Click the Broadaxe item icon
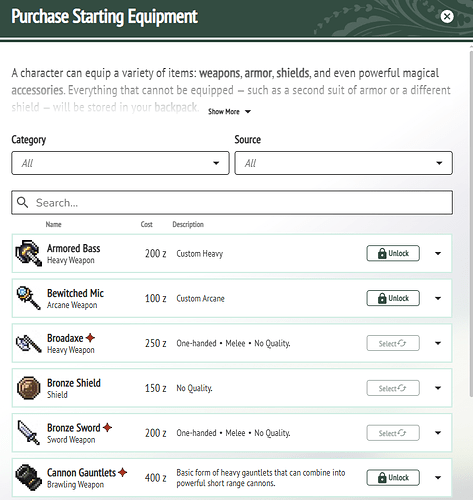The height and width of the screenshot is (500, 473). 29,343
